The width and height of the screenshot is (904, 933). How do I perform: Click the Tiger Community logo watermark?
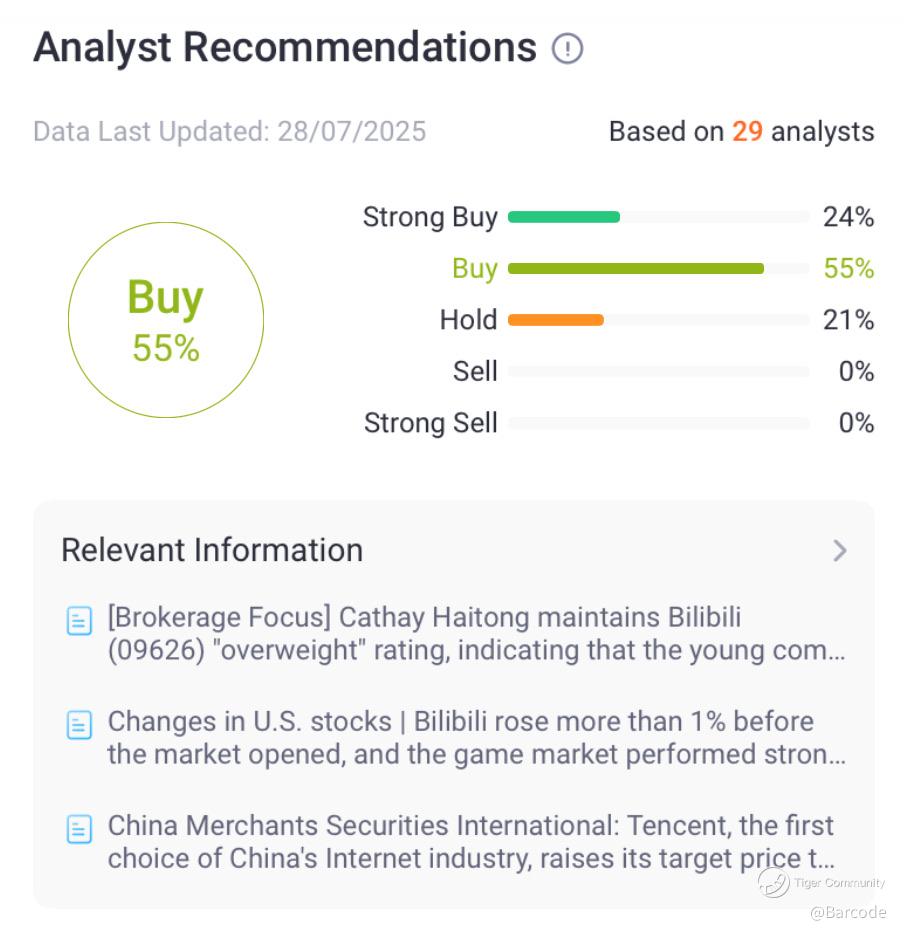pos(773,881)
